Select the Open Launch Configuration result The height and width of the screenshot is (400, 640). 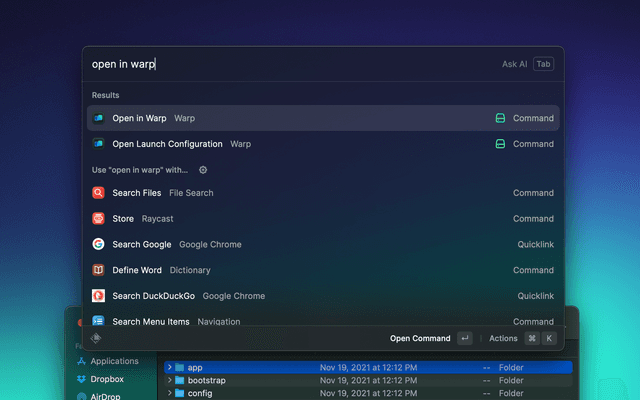click(x=323, y=144)
